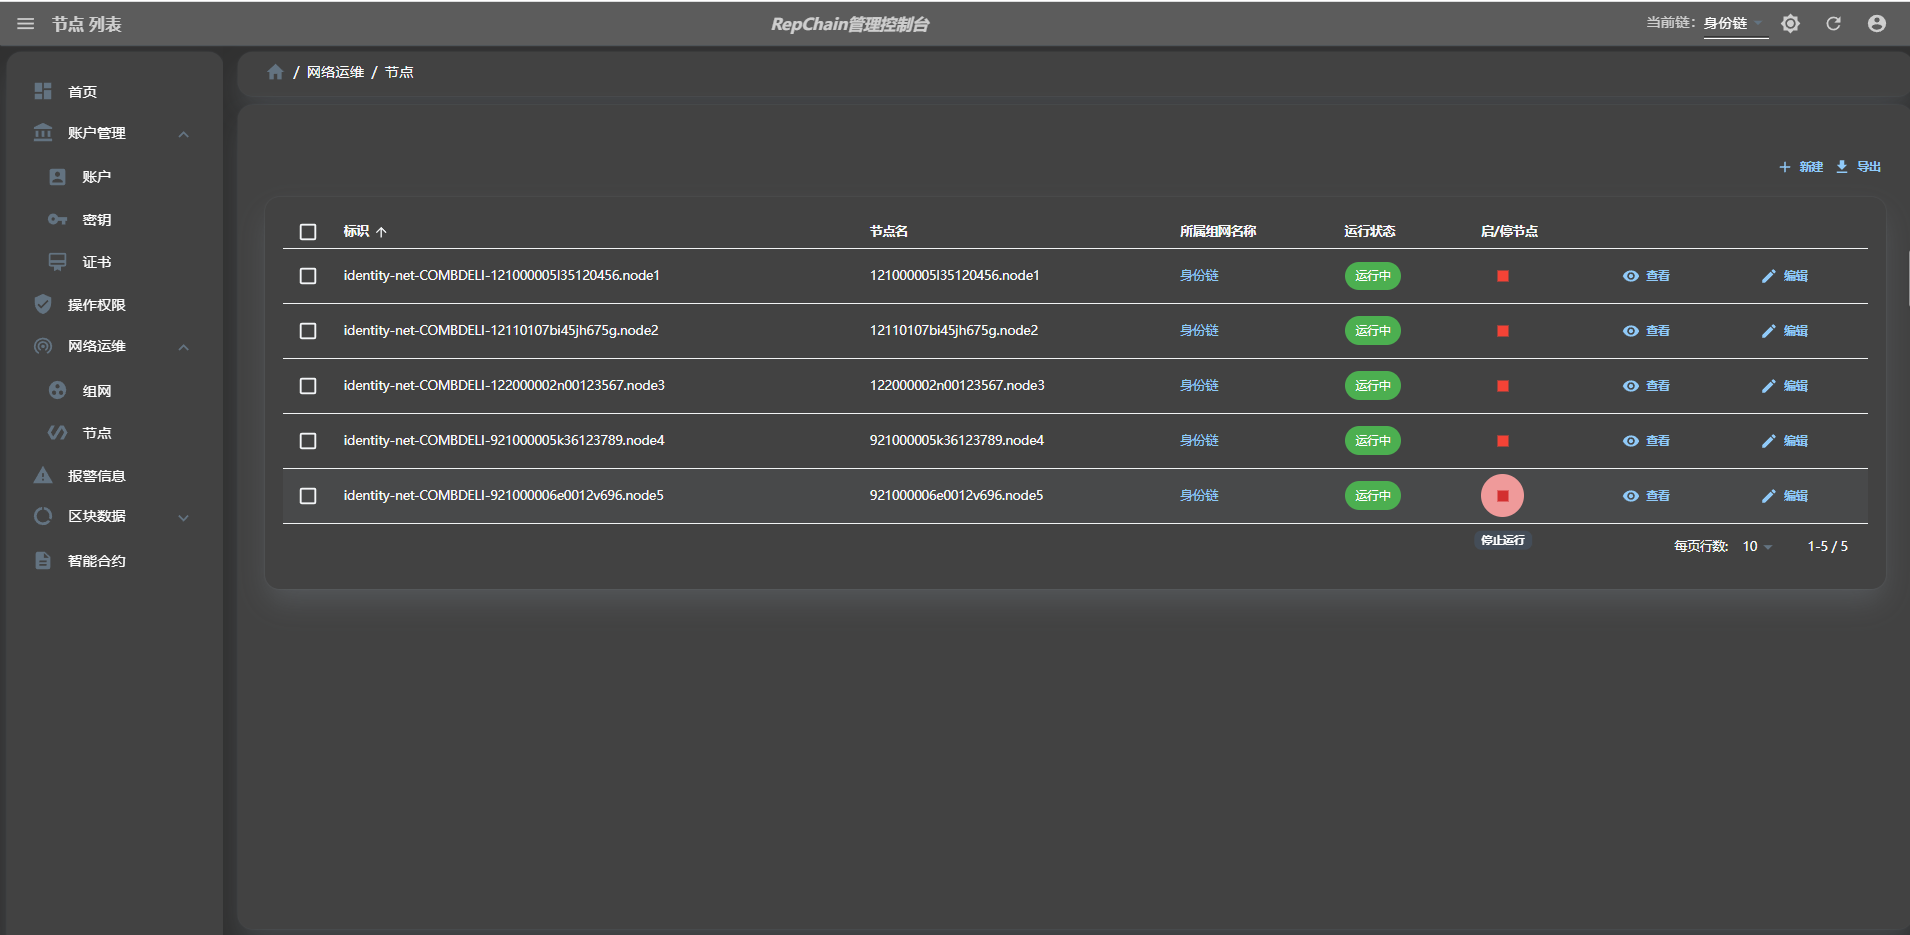Click pencil edit icon for node5
The width and height of the screenshot is (1910, 935).
(x=1768, y=496)
